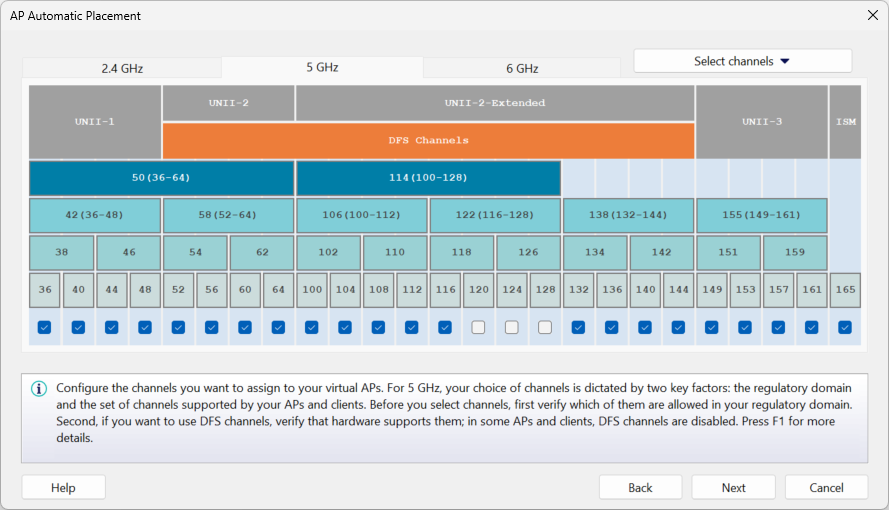Uncheck channel 56 checkbox

point(211,327)
